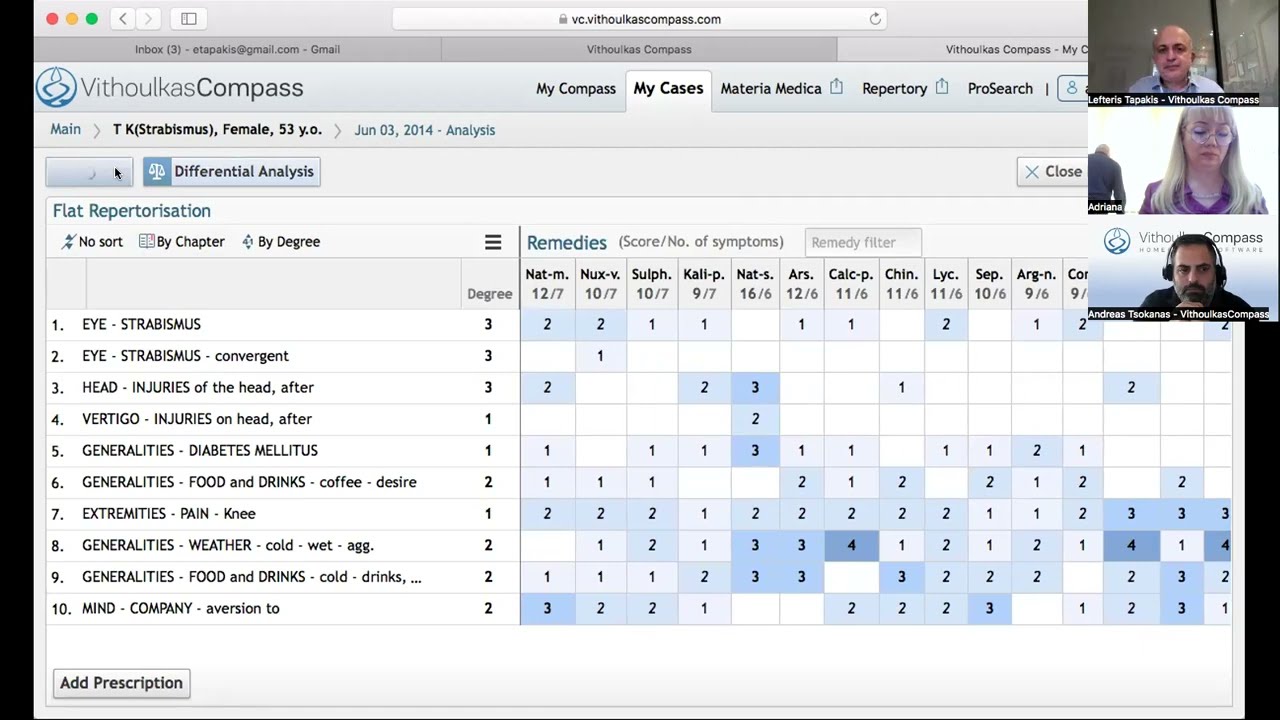
Task: Click the Close X icon
Action: [x=1032, y=172]
